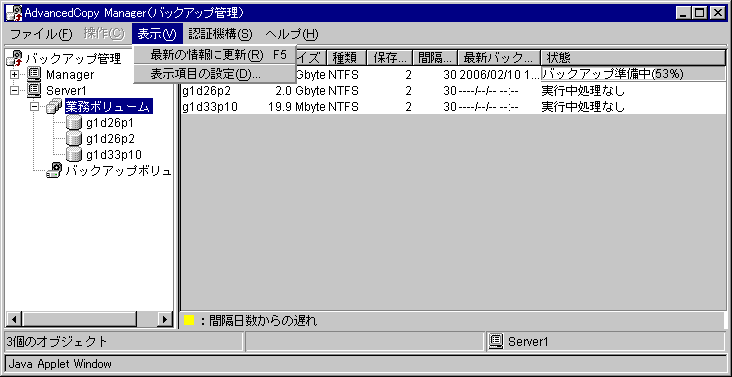Select Manager in the tree
Viewport: 732px width, 377px height.
point(70,75)
